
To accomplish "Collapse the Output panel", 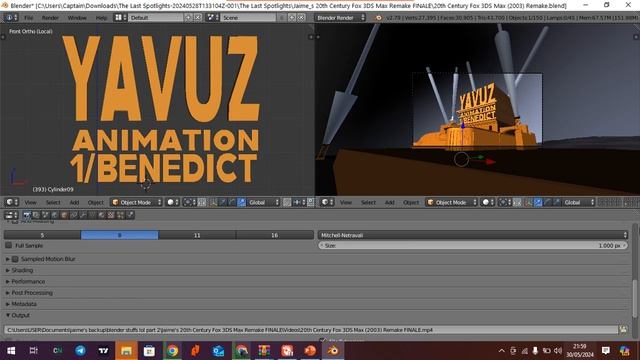I will pos(20,316).
